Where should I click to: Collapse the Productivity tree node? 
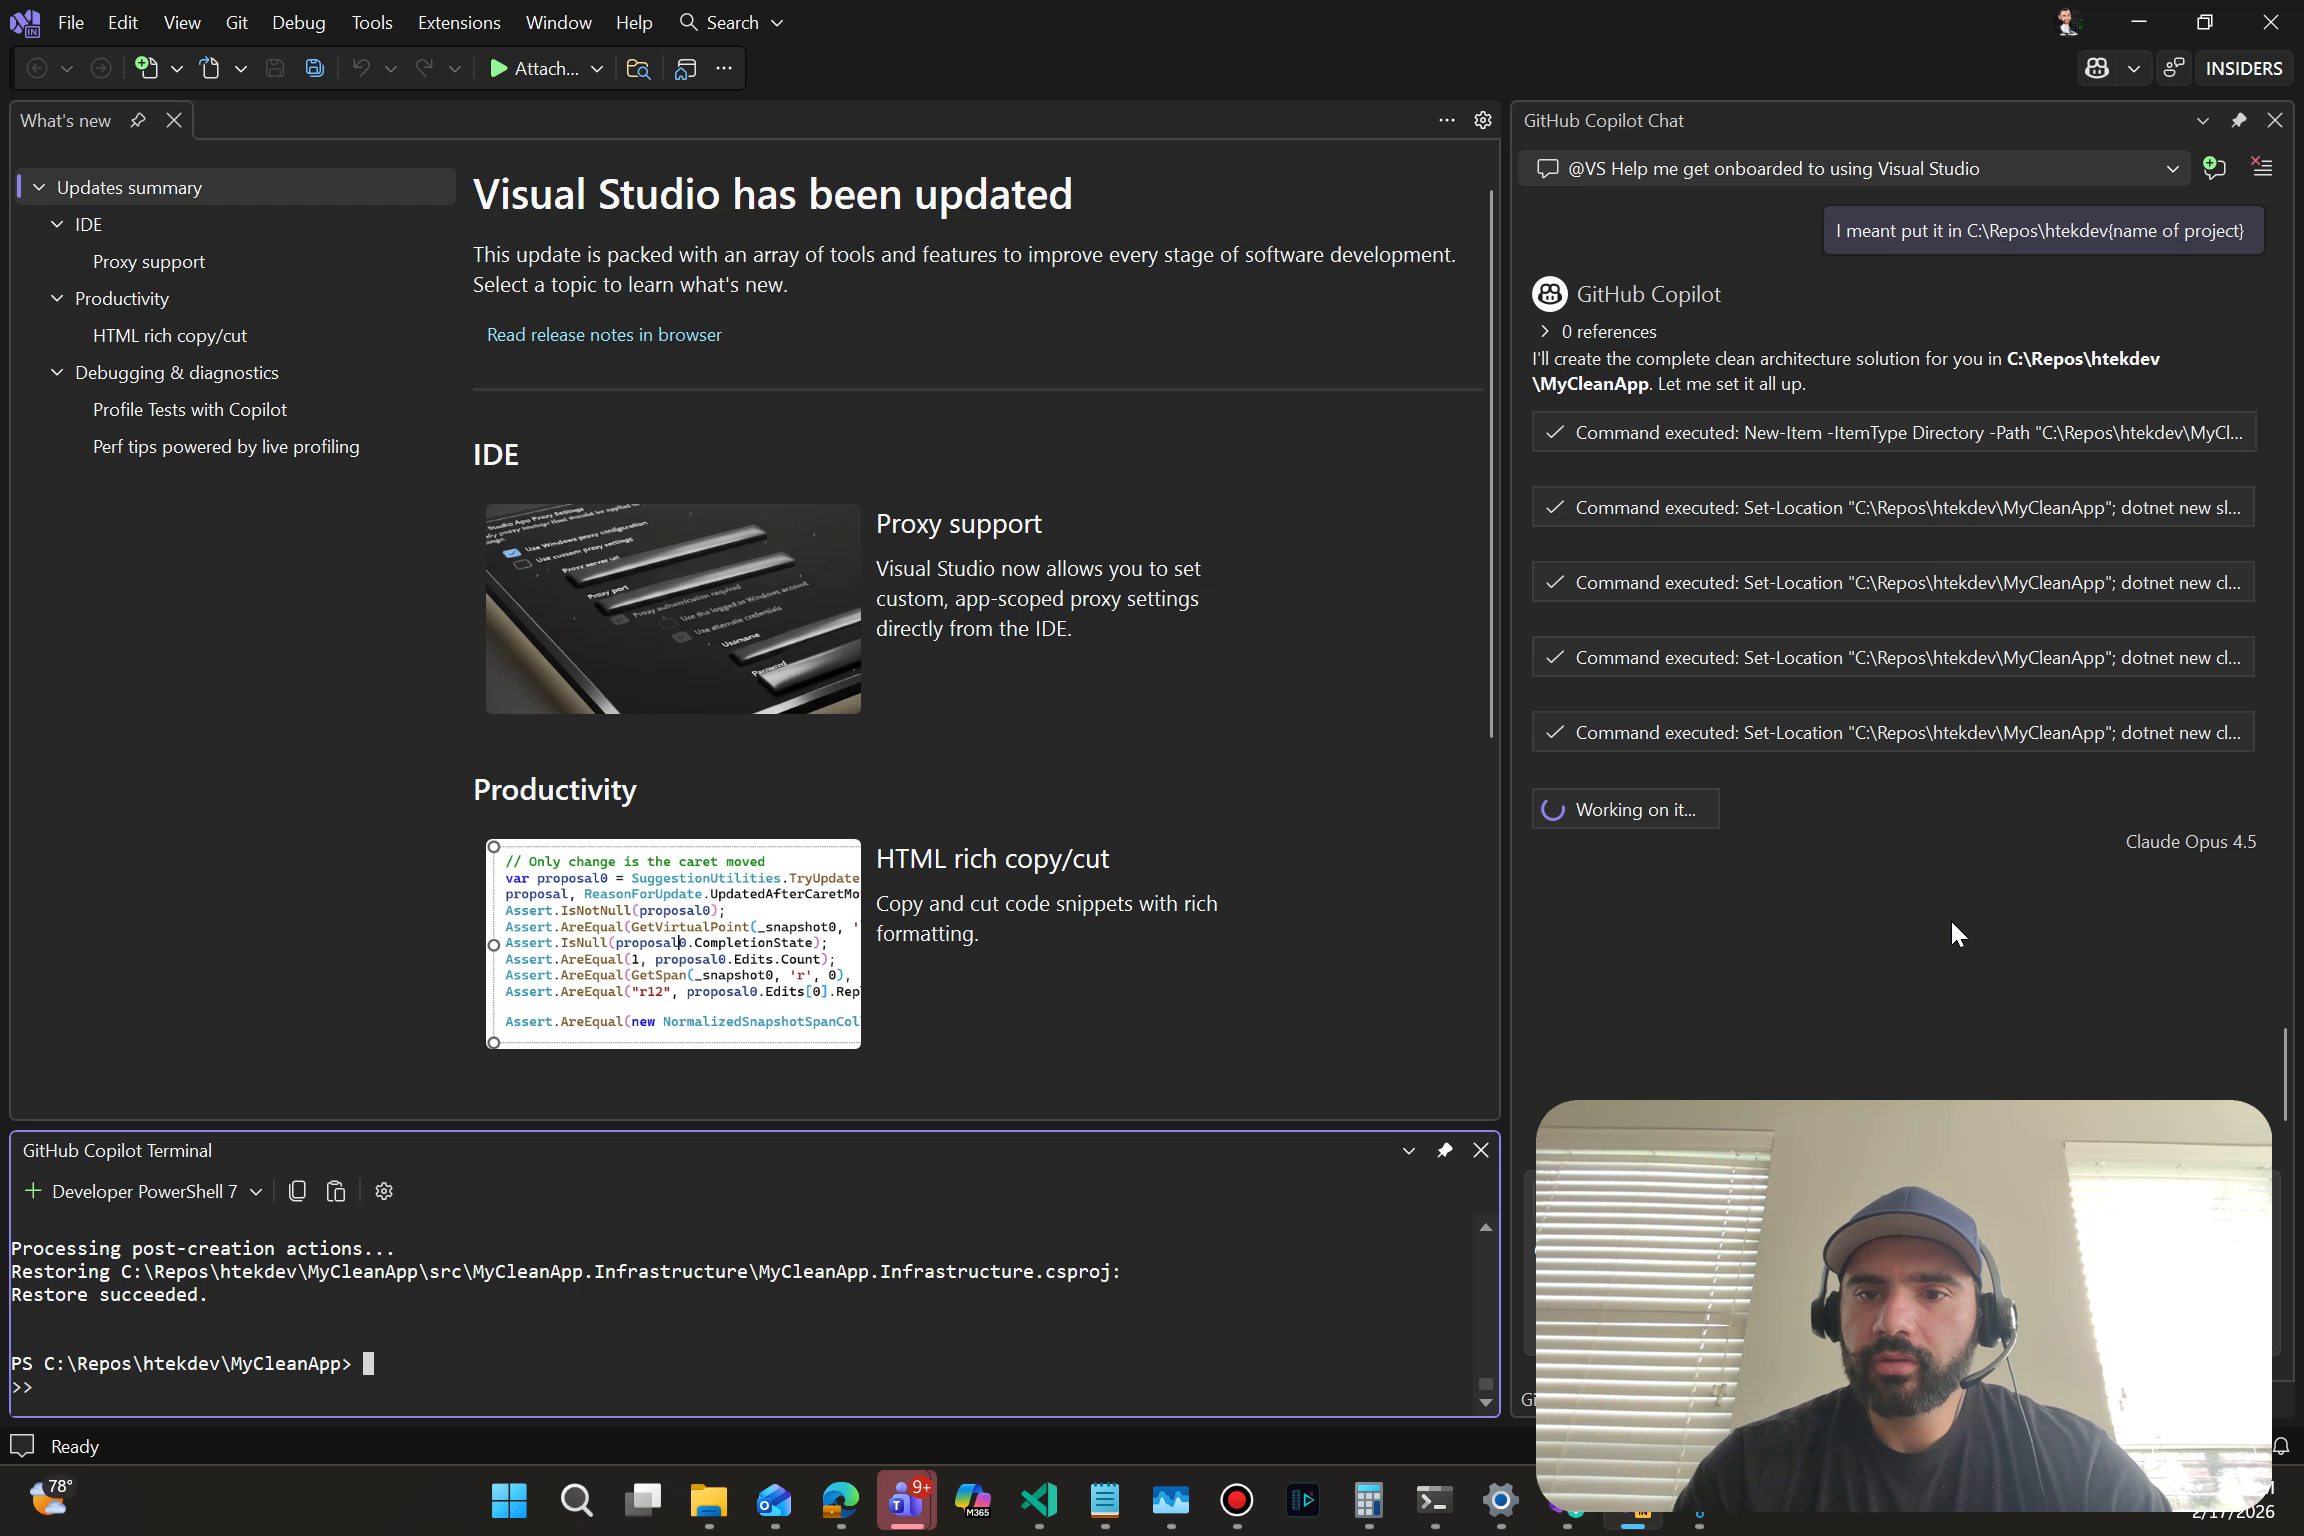point(57,298)
